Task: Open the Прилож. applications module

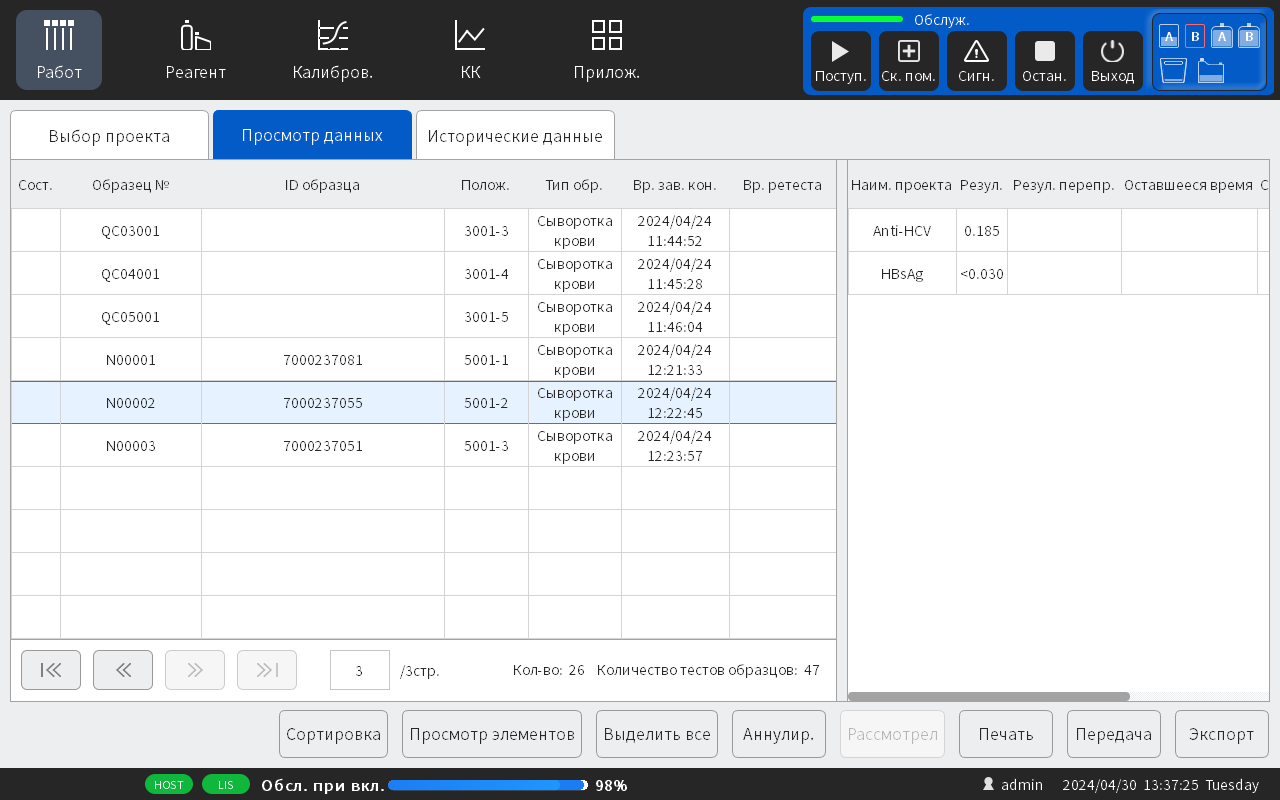Action: pyautogui.click(x=607, y=50)
